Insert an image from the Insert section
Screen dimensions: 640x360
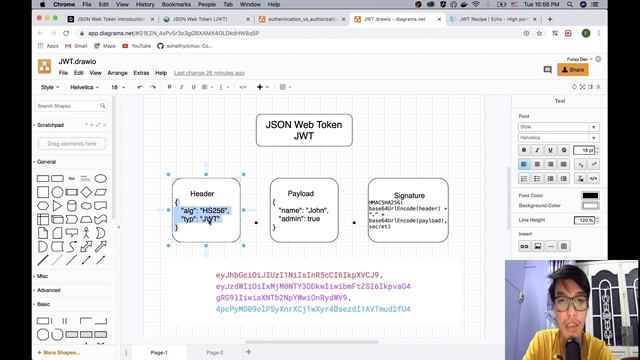(x=538, y=246)
